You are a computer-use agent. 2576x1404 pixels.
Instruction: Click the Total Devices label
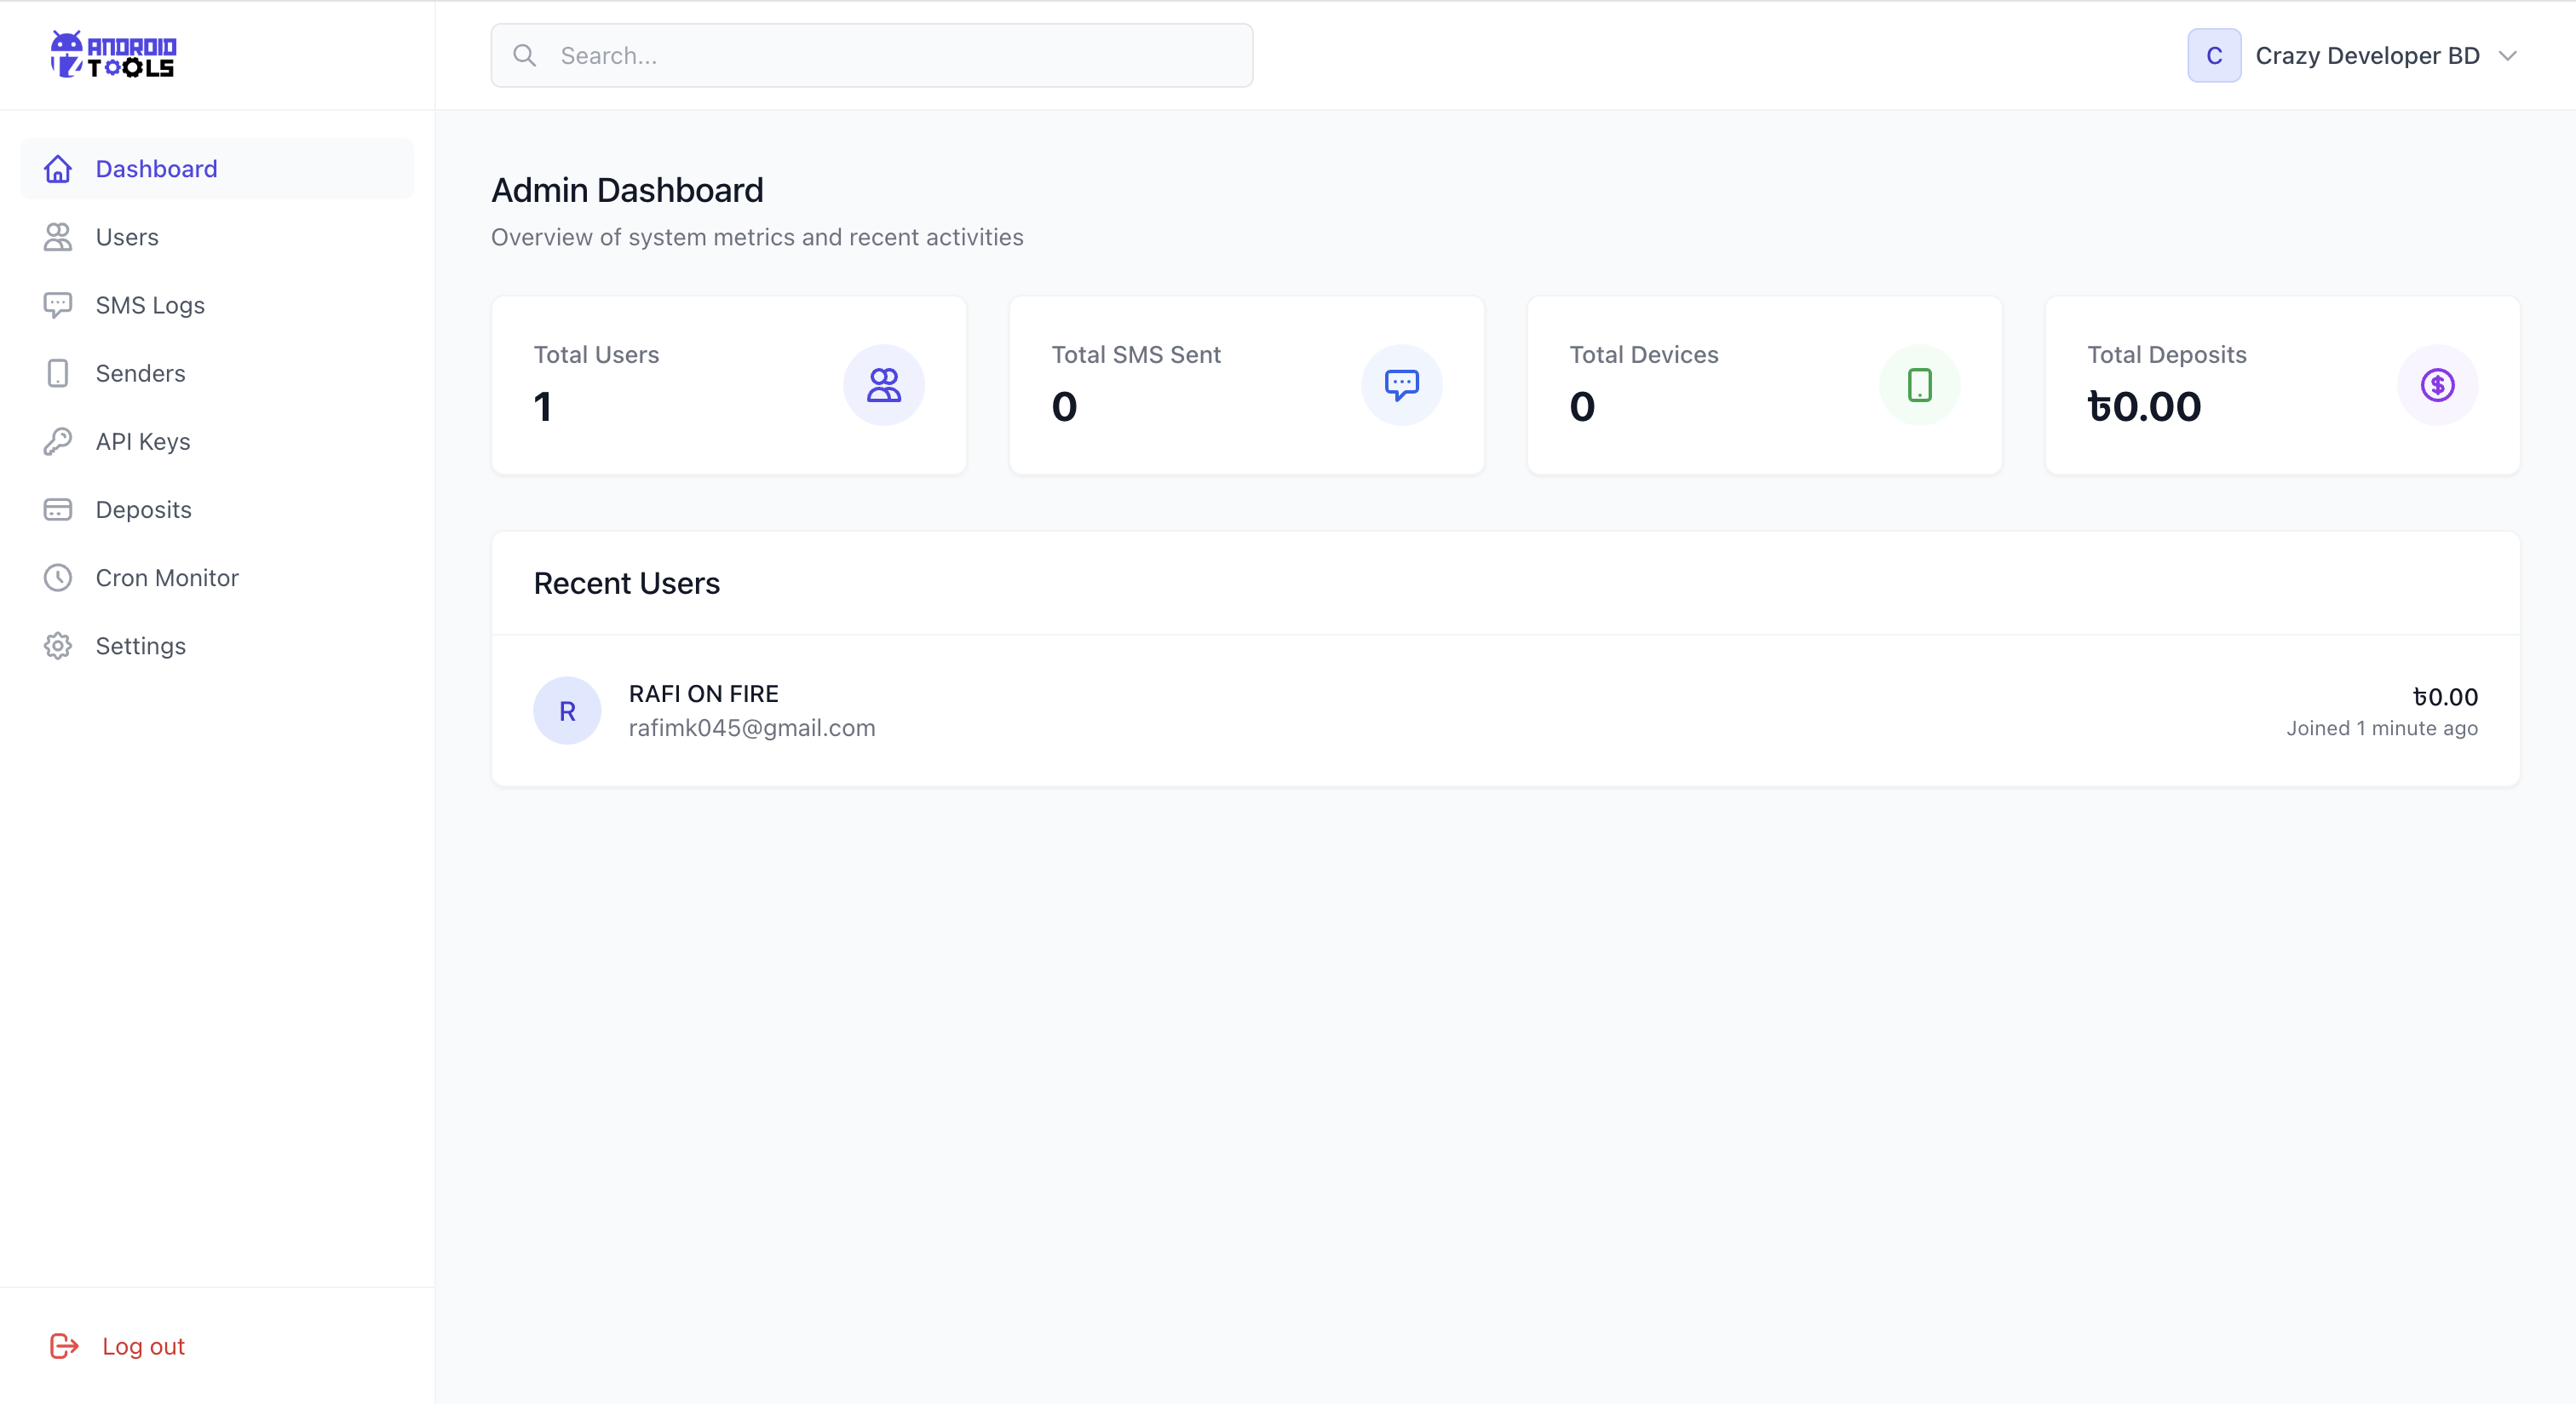1643,355
